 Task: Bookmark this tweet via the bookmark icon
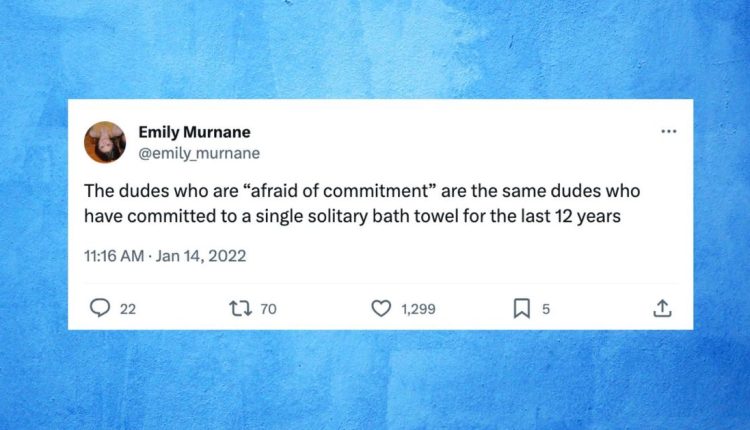(521, 309)
